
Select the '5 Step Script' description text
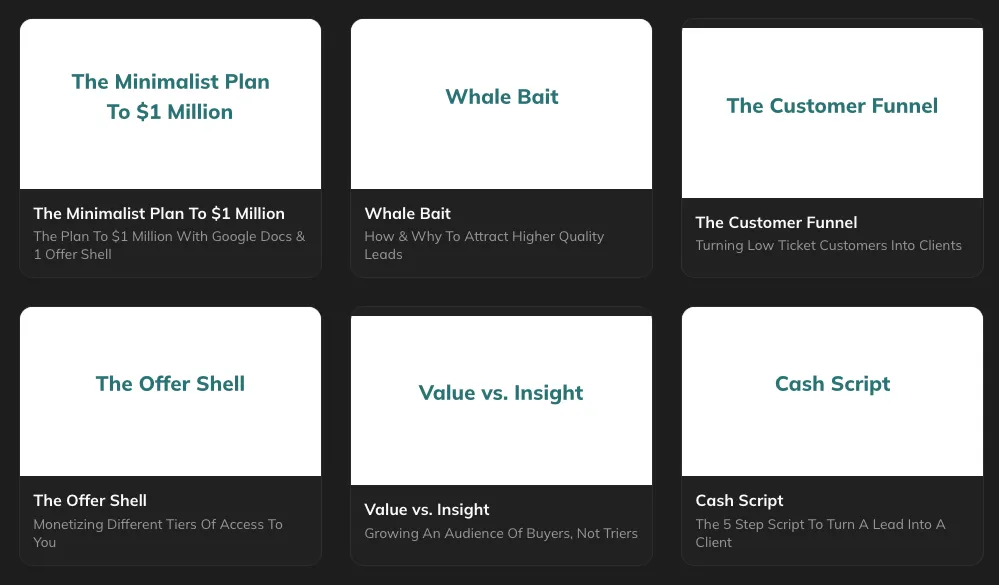tap(820, 533)
